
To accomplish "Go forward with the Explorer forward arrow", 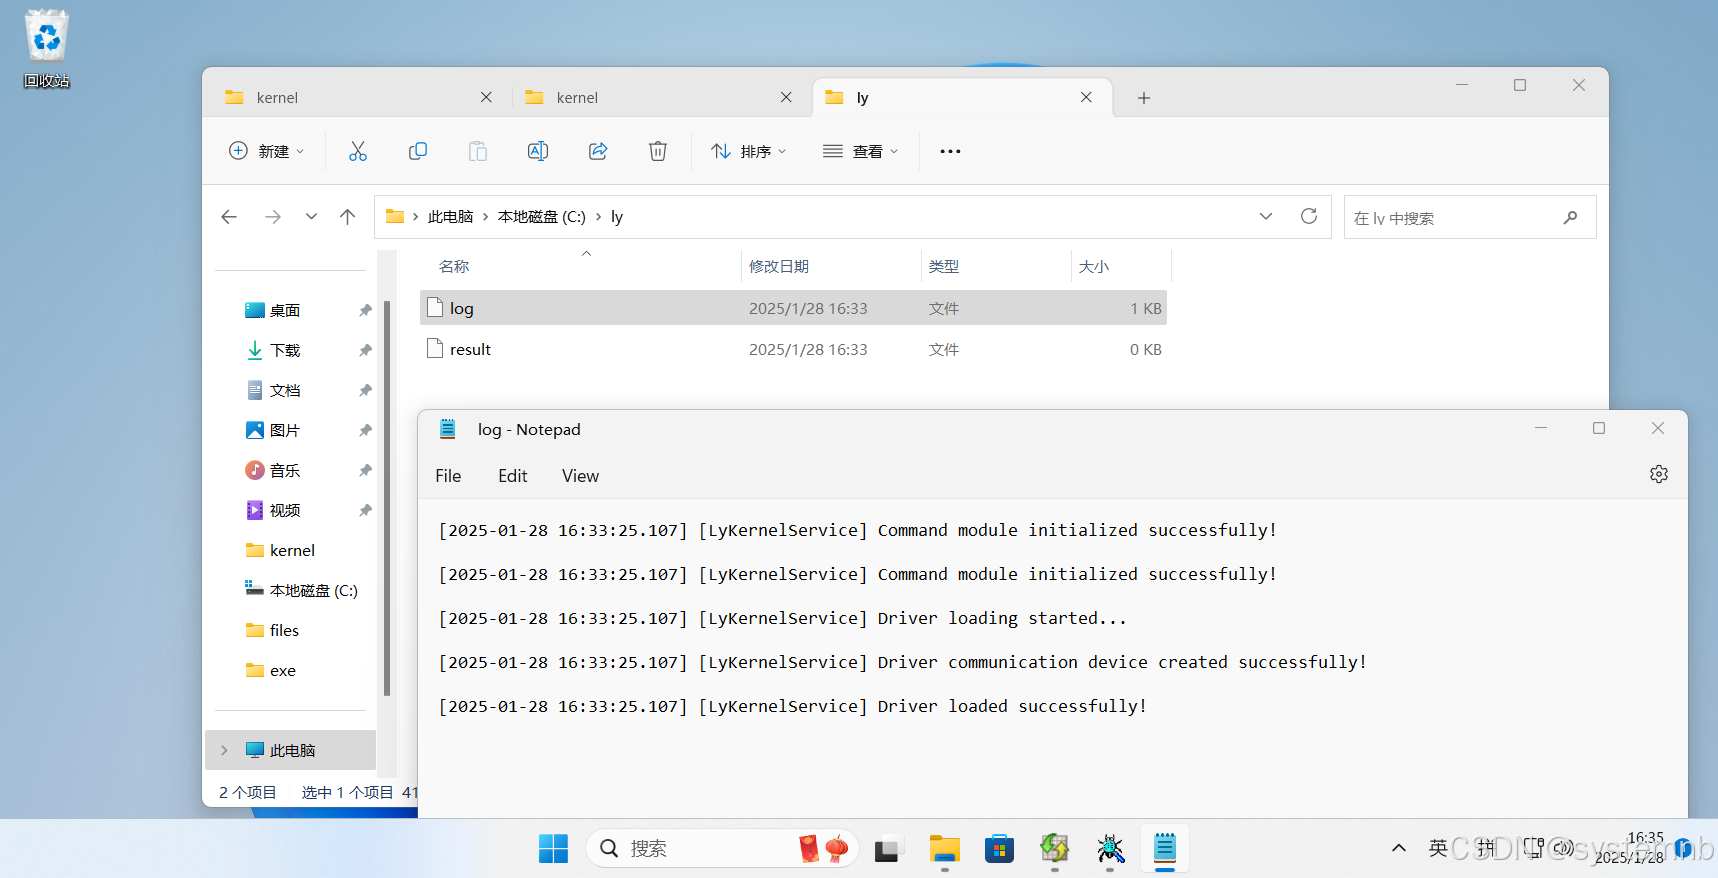I will tap(272, 217).
